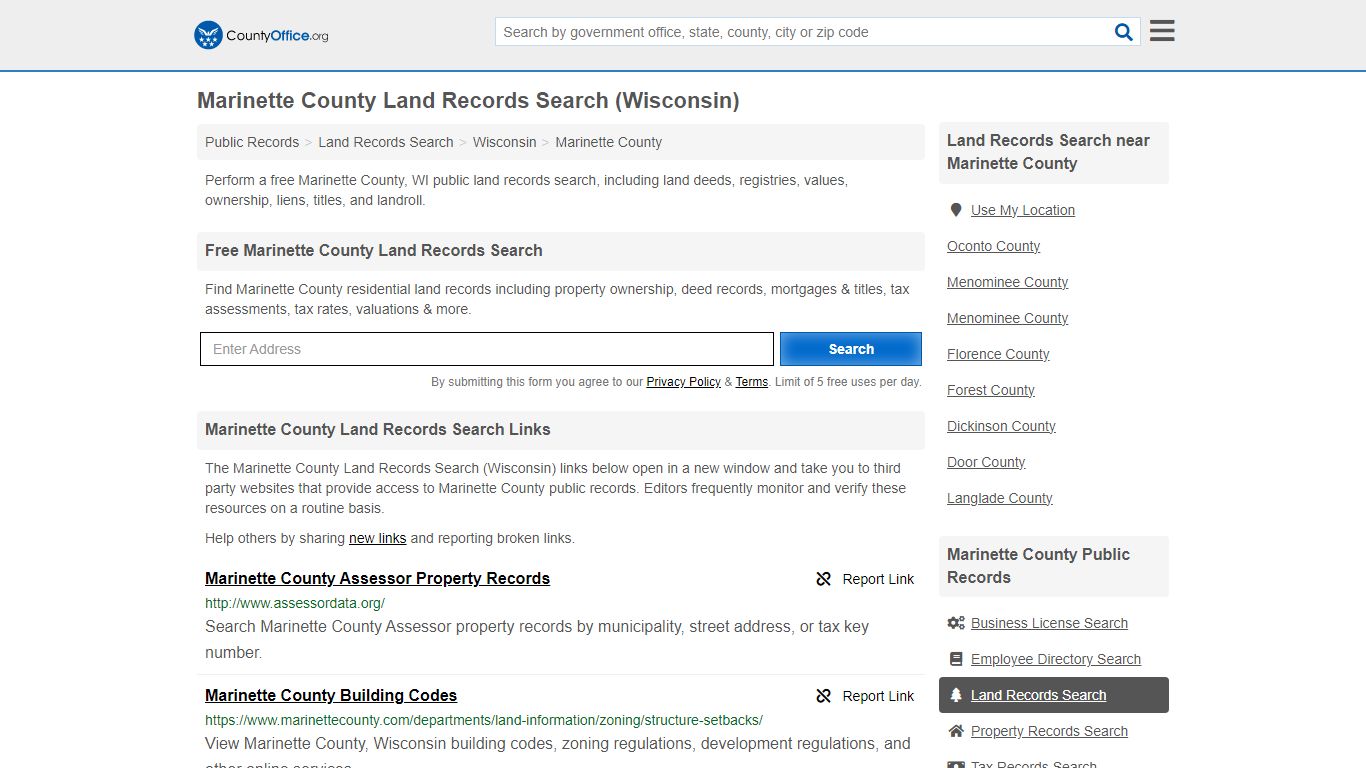
Task: Open the Land Records Search breadcrumb
Action: (x=386, y=142)
